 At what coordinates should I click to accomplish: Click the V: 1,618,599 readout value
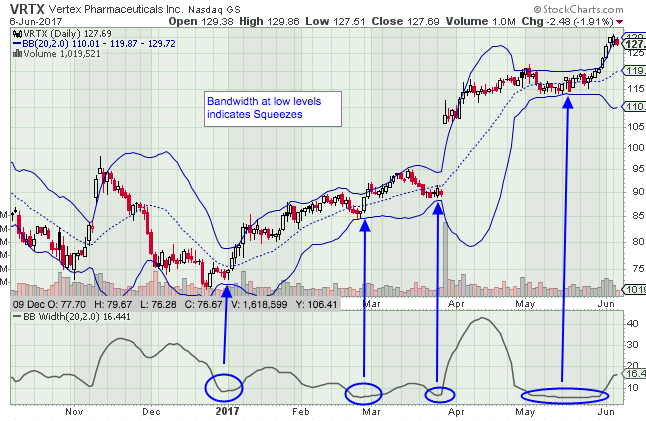click(x=259, y=305)
